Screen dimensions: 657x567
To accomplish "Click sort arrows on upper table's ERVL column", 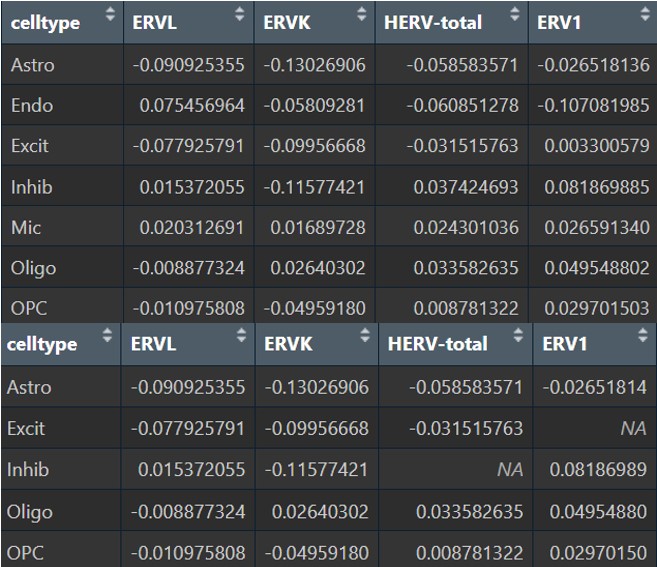I will (238, 15).
